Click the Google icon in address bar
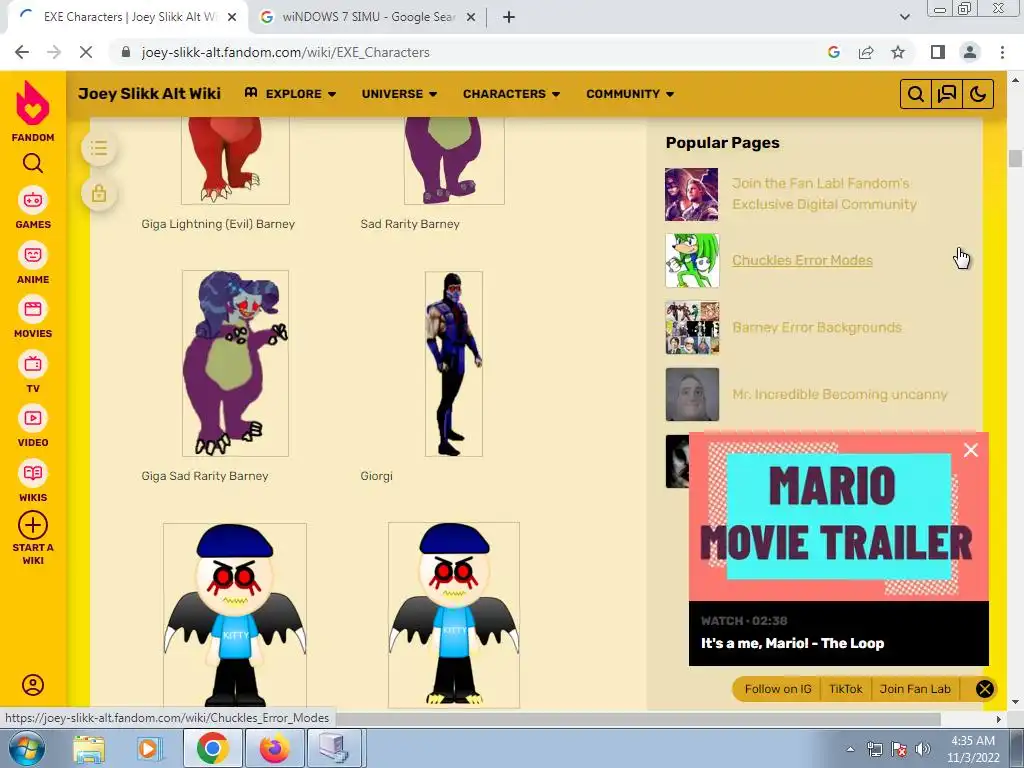The width and height of the screenshot is (1024, 768). click(834, 52)
